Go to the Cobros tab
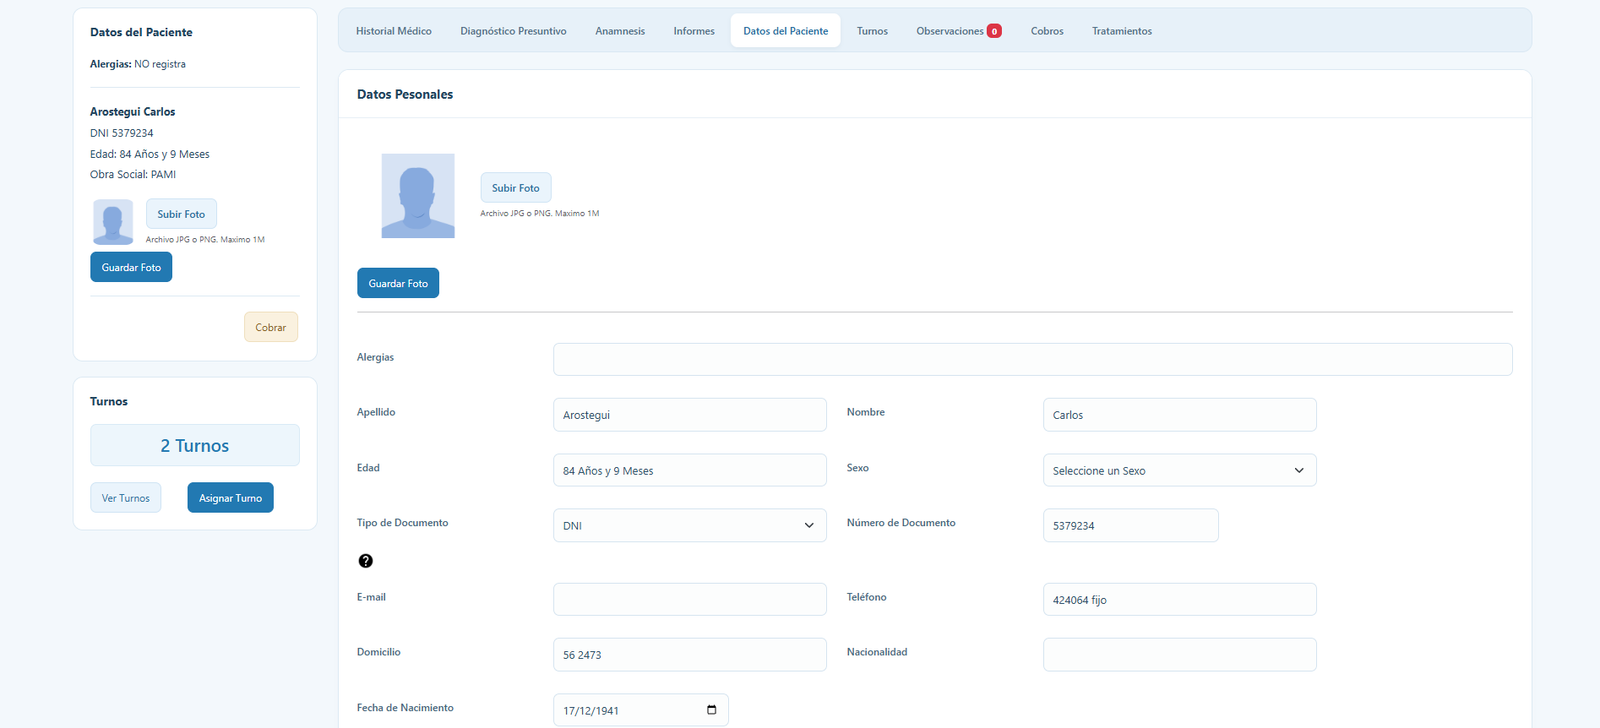The height and width of the screenshot is (728, 1600). pos(1047,31)
